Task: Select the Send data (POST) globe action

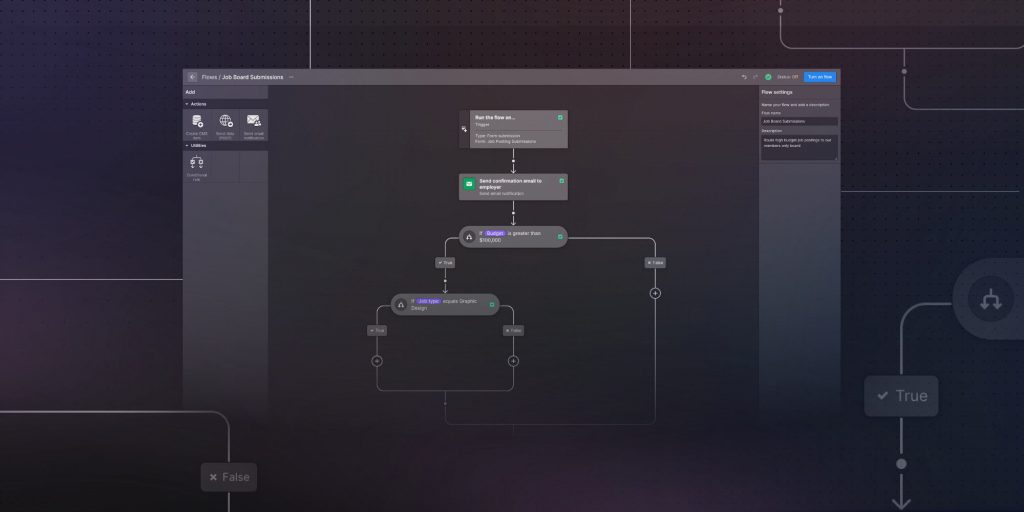Action: (225, 125)
